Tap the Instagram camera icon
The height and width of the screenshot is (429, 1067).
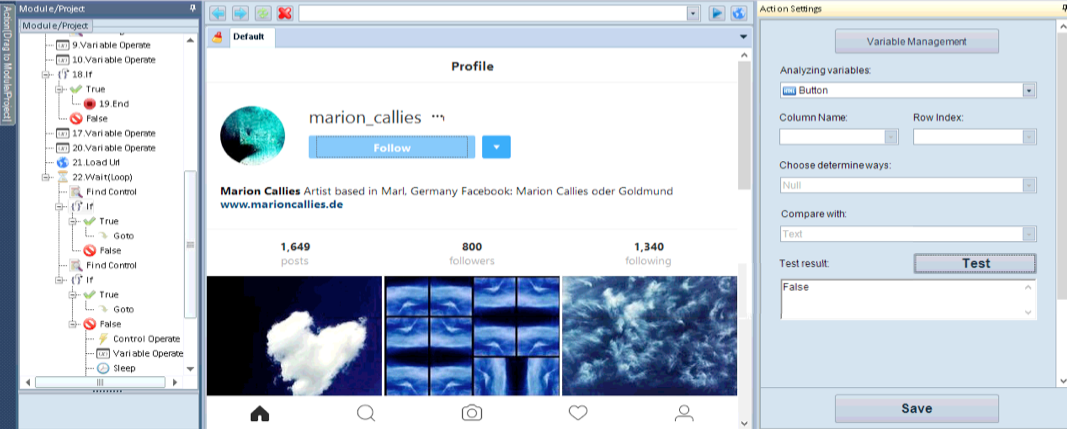(x=472, y=413)
